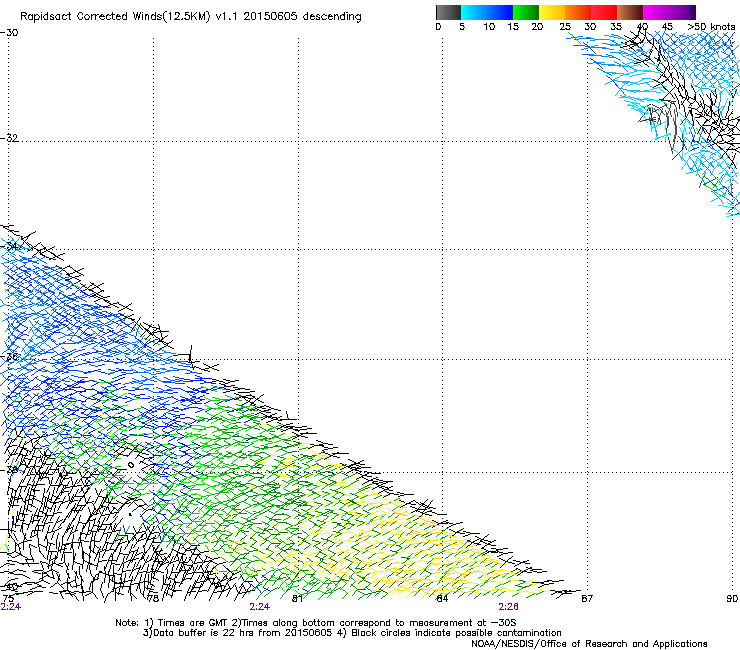Click the 'Rapidscat Corrected Winds(12.5KM)' title text

115,17
